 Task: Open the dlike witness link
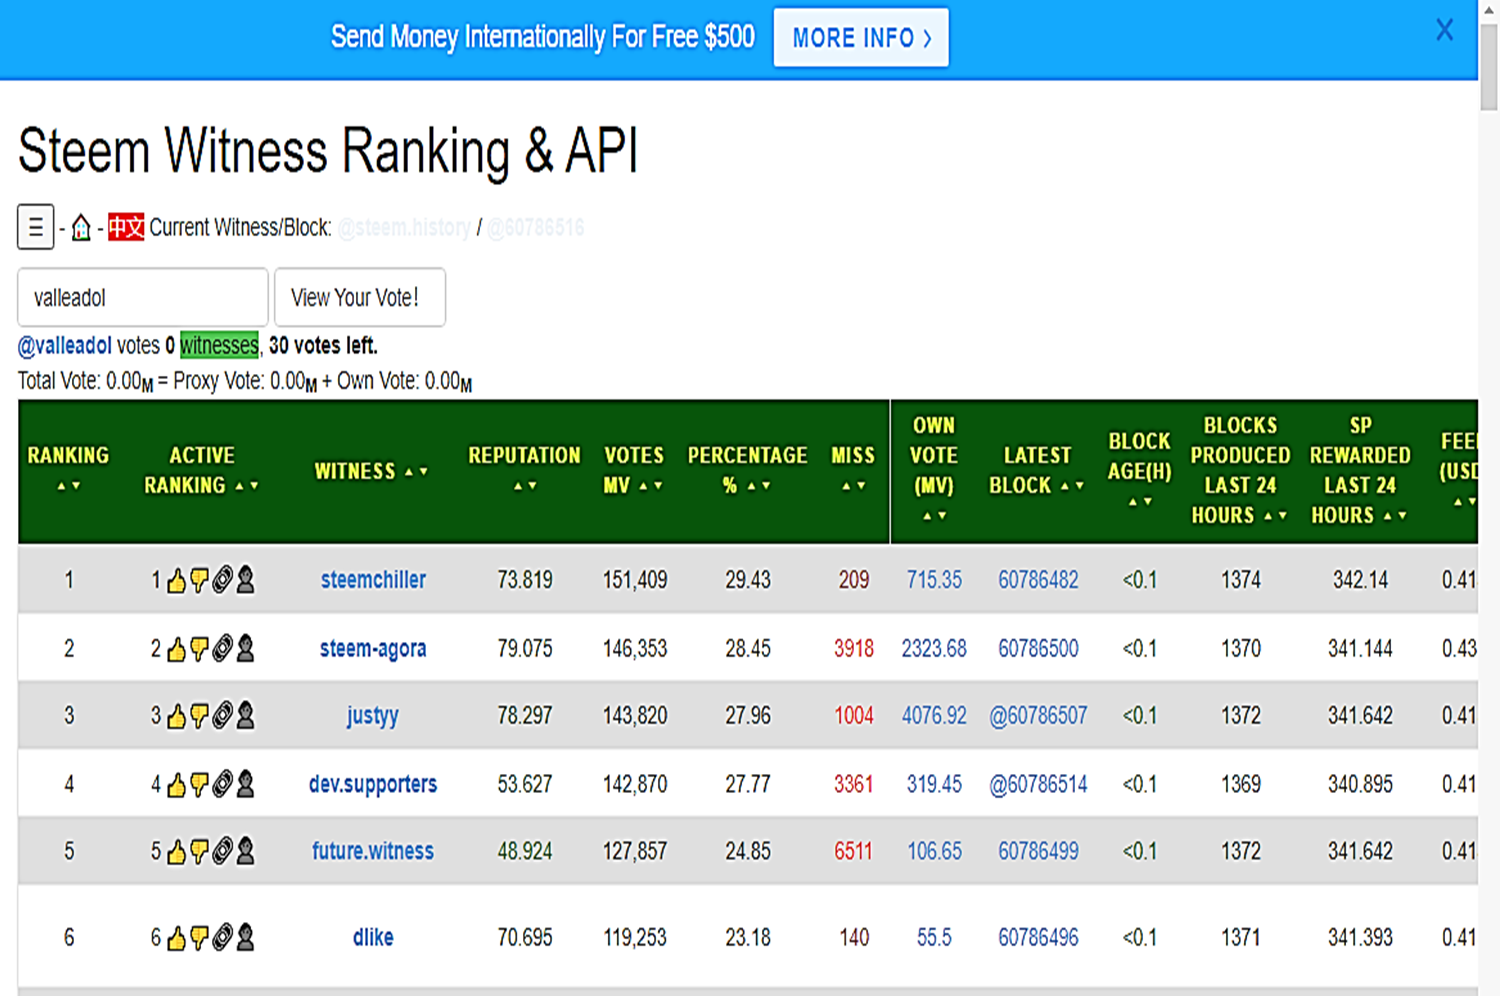(x=373, y=937)
